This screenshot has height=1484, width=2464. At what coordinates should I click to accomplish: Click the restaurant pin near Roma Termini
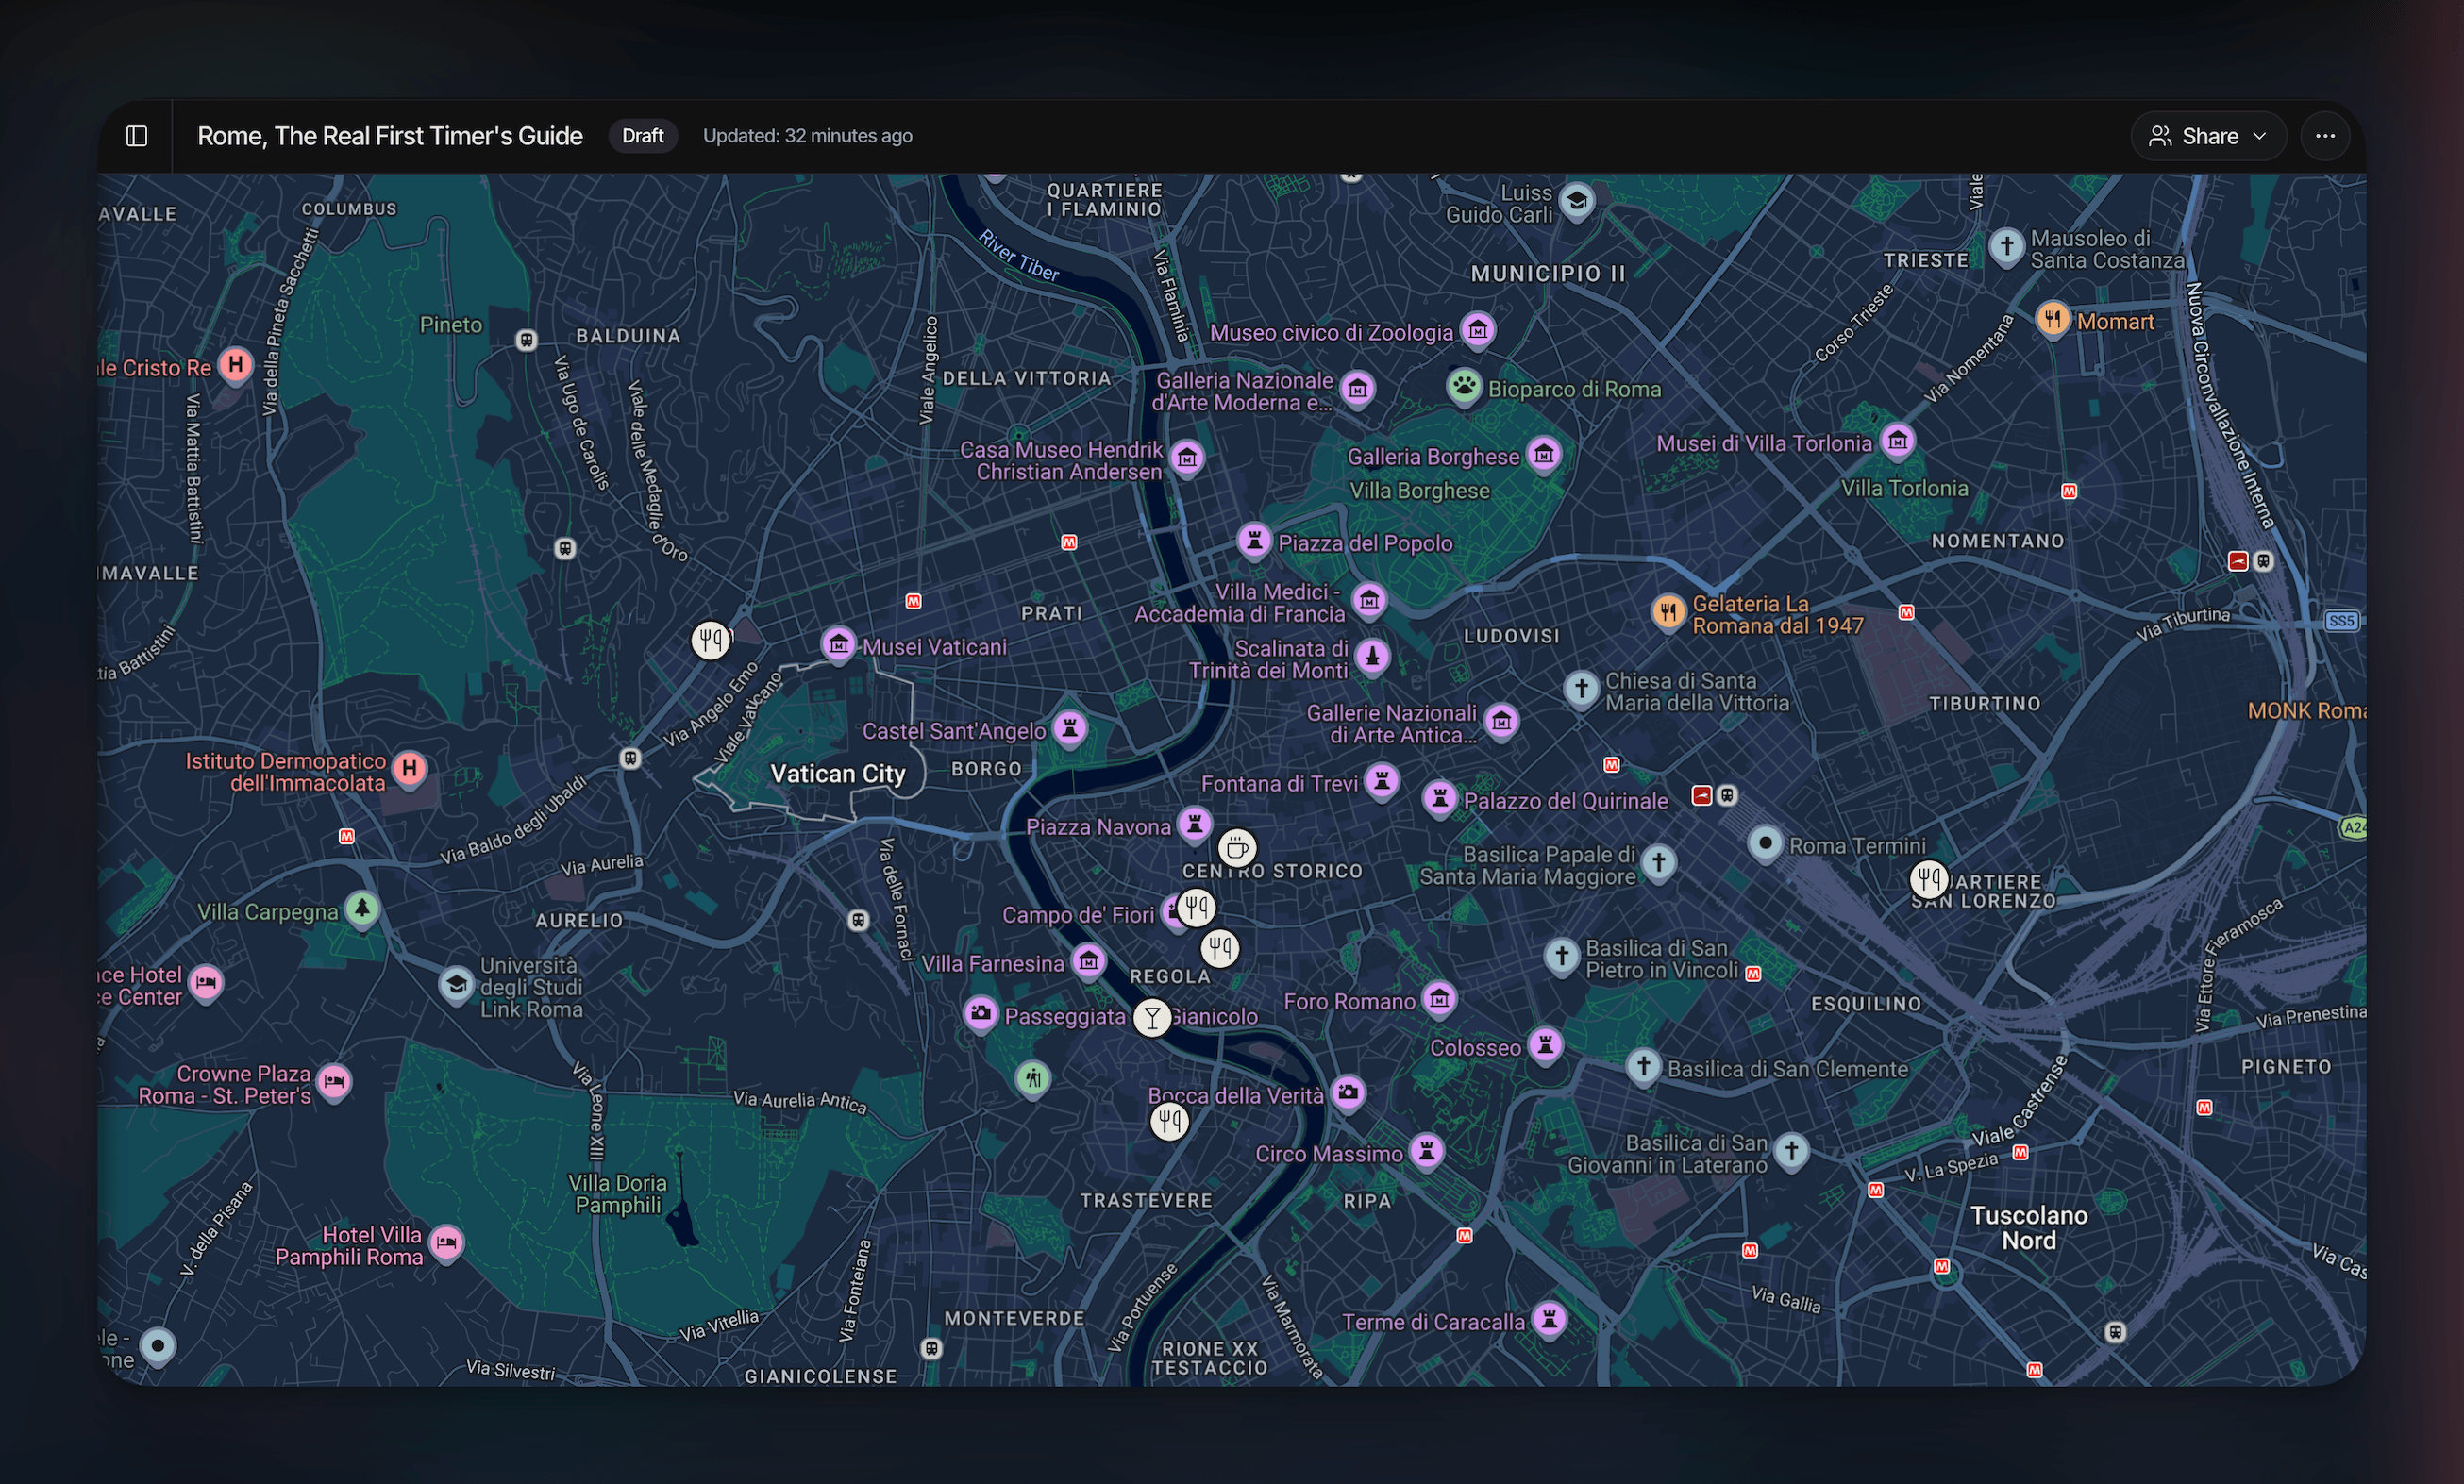pos(1929,879)
